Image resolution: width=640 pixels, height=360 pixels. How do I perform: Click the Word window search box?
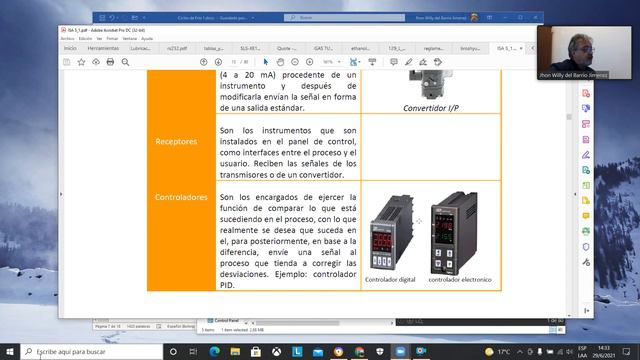[x=344, y=18]
